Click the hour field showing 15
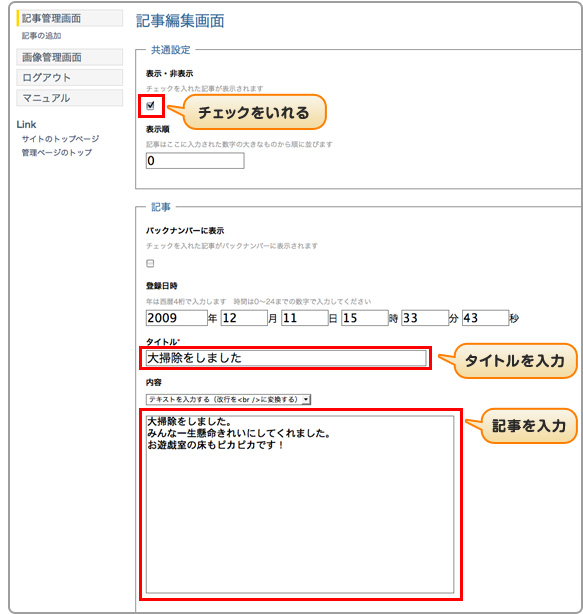This screenshot has height=614, width=583. tap(365, 318)
